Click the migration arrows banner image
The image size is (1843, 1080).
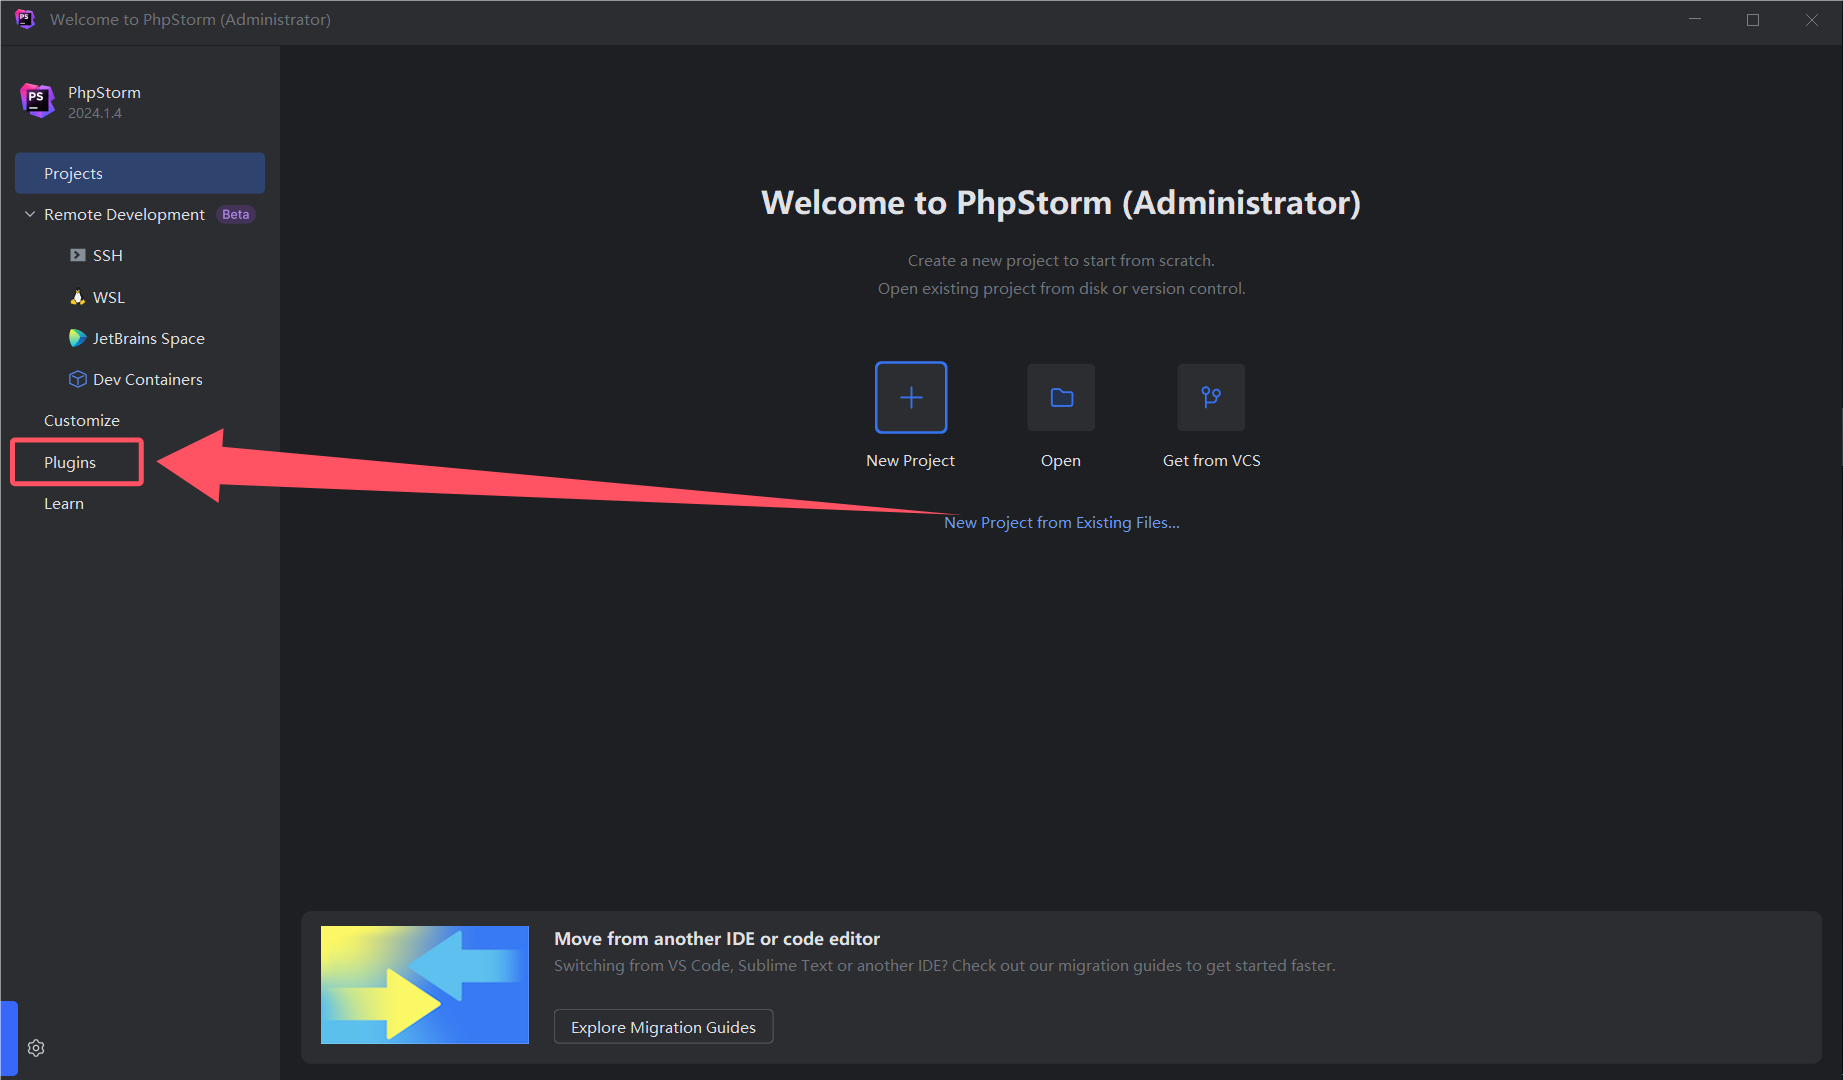pos(425,985)
